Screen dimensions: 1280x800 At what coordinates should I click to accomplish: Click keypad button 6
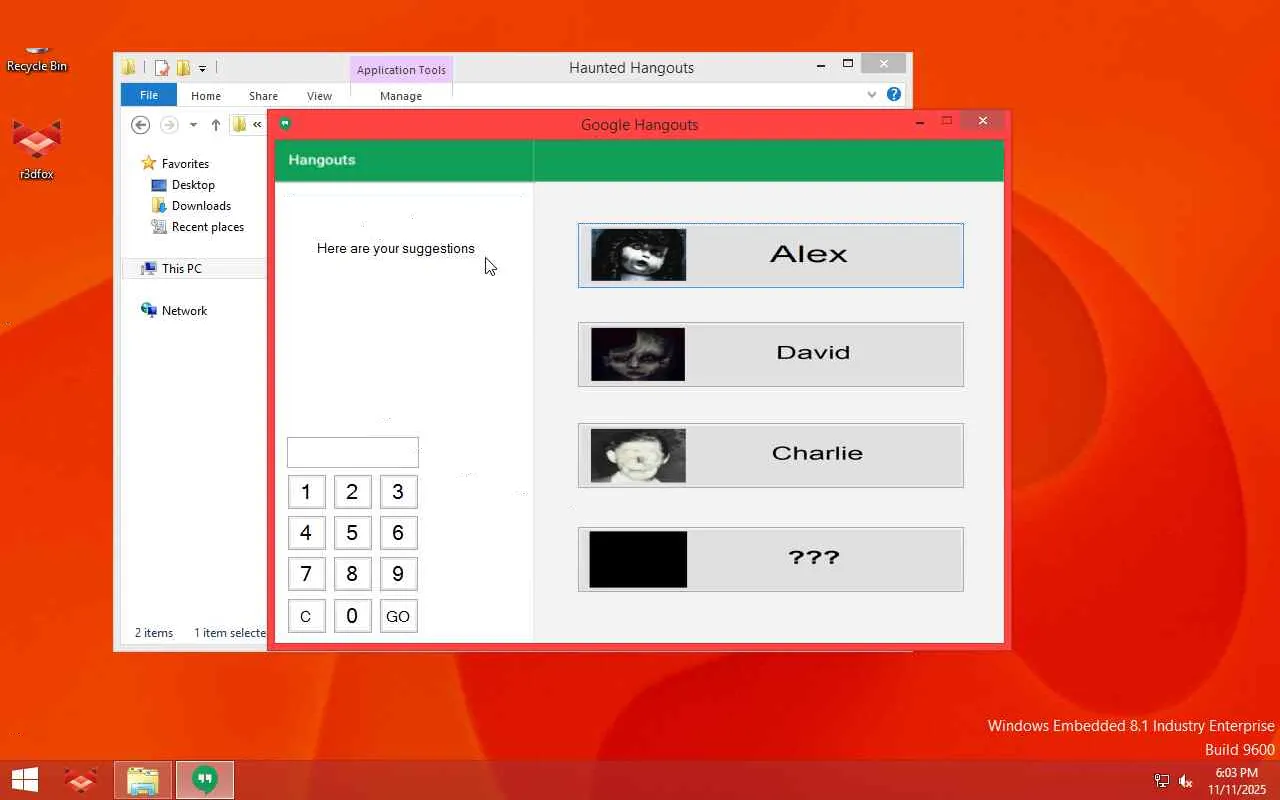398,533
